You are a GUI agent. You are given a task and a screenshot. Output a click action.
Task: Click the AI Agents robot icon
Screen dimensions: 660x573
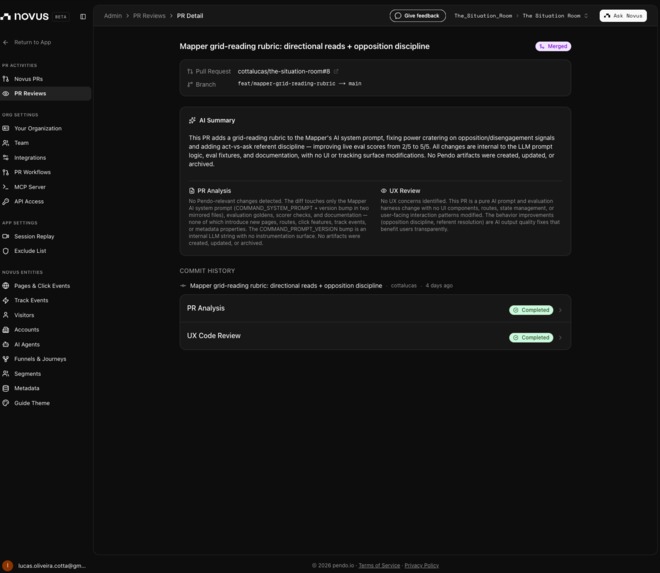click(x=5, y=344)
